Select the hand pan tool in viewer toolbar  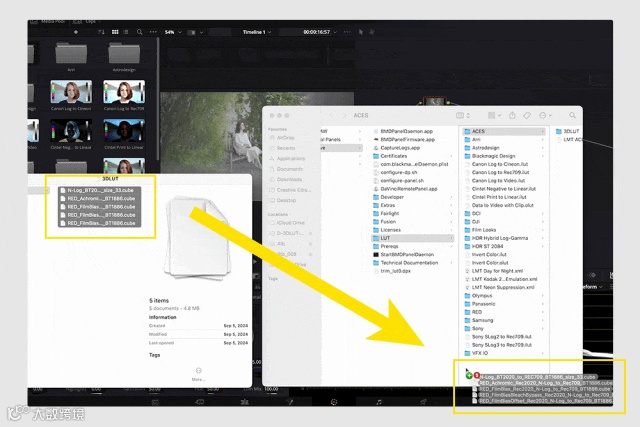tap(372, 32)
